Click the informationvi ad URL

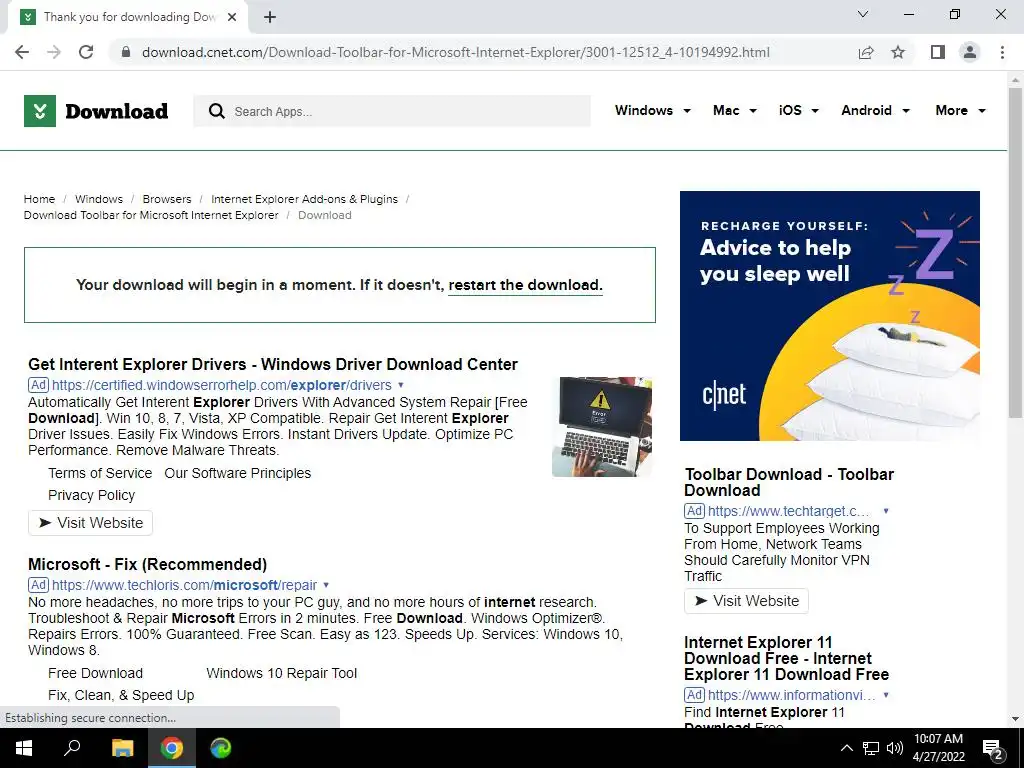[x=792, y=696]
